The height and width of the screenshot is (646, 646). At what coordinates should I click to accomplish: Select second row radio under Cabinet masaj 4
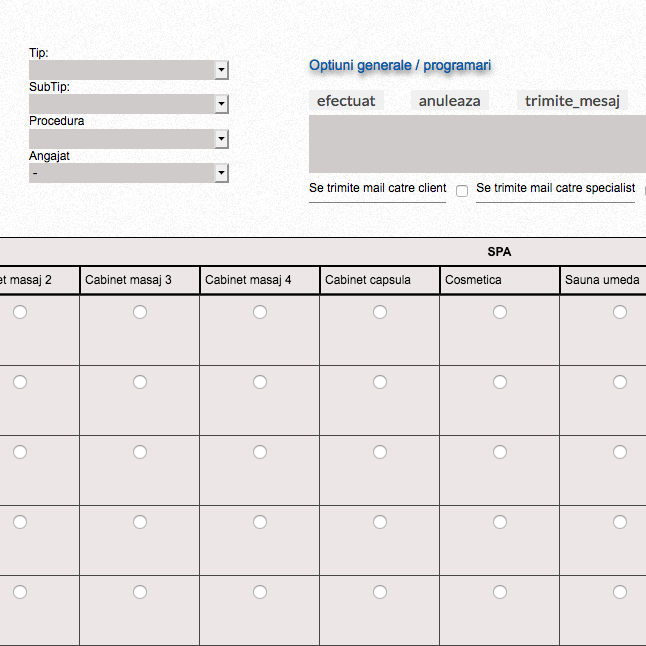[260, 382]
